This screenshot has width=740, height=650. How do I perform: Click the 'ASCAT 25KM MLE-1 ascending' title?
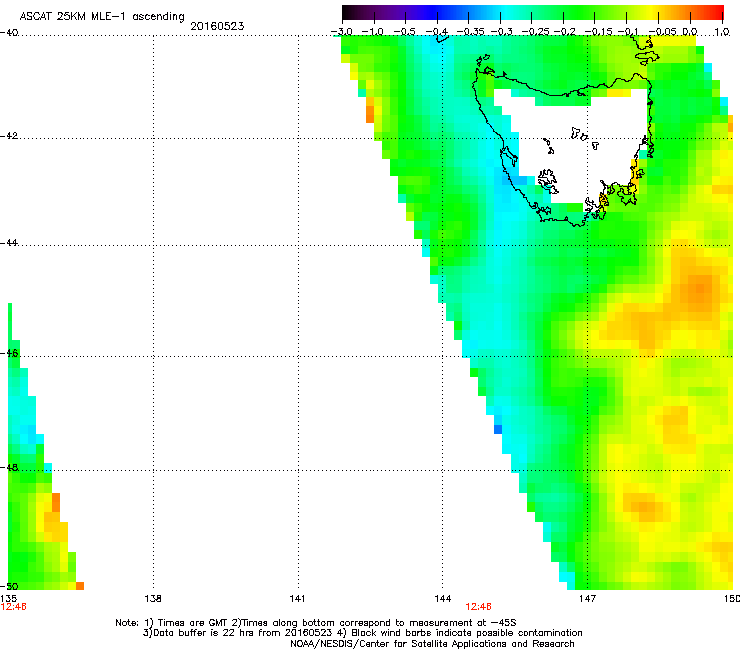tap(102, 17)
